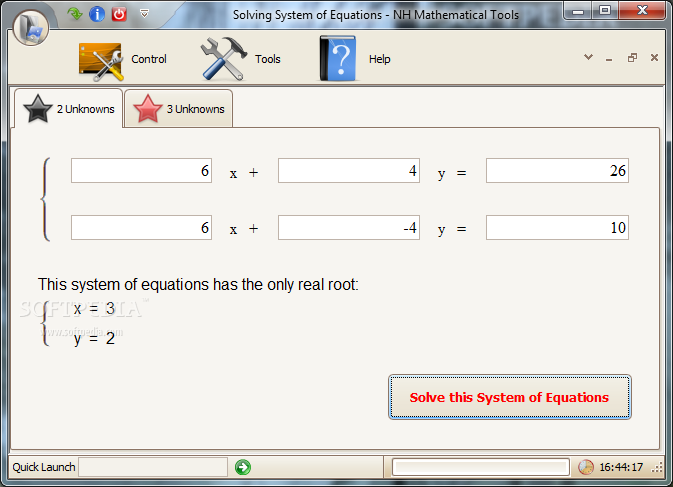Open the blue info icon
This screenshot has height=487, width=673.
pyautogui.click(x=97, y=14)
